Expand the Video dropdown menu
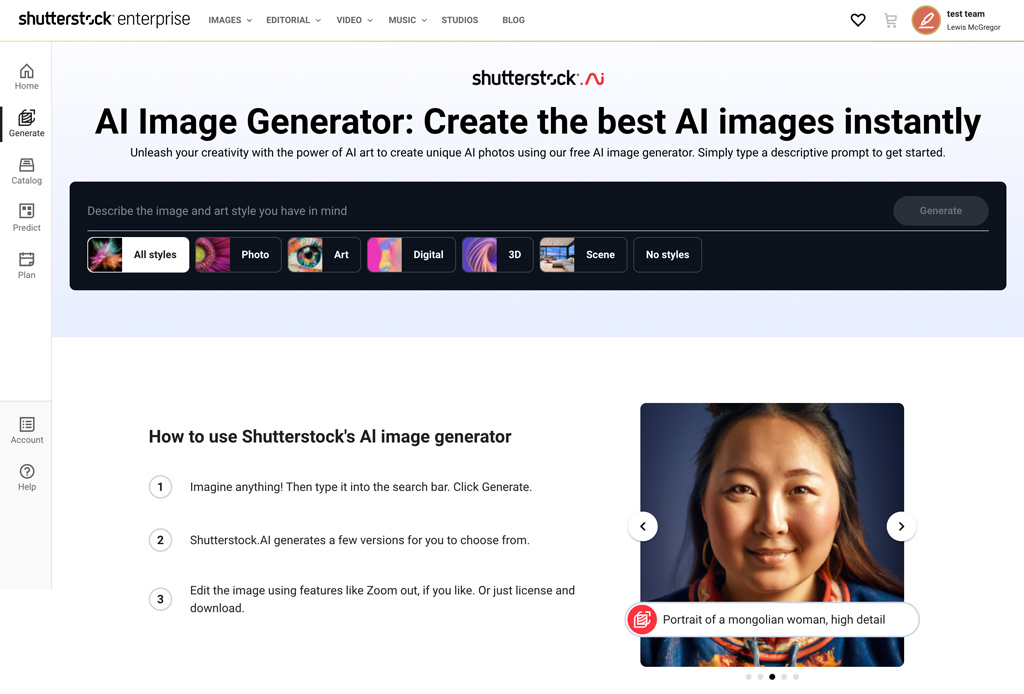 [354, 20]
